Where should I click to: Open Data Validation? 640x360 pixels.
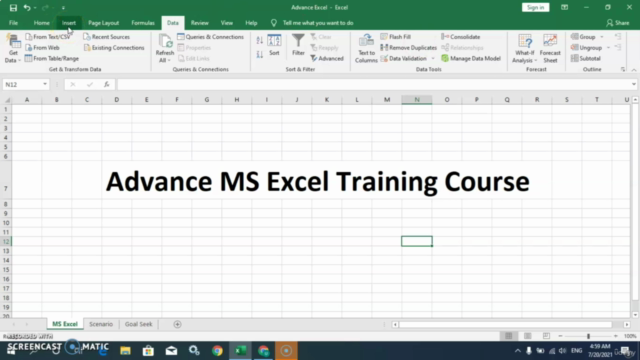[x=404, y=58]
